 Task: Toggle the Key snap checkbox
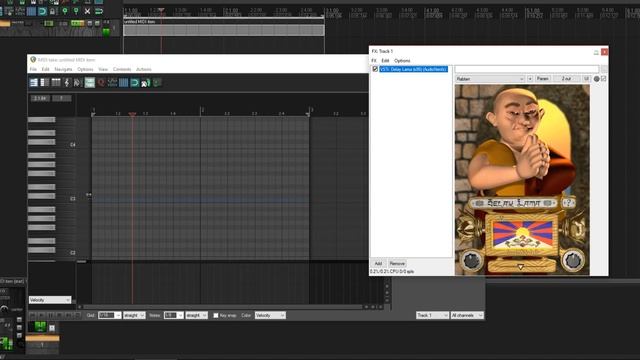216,316
